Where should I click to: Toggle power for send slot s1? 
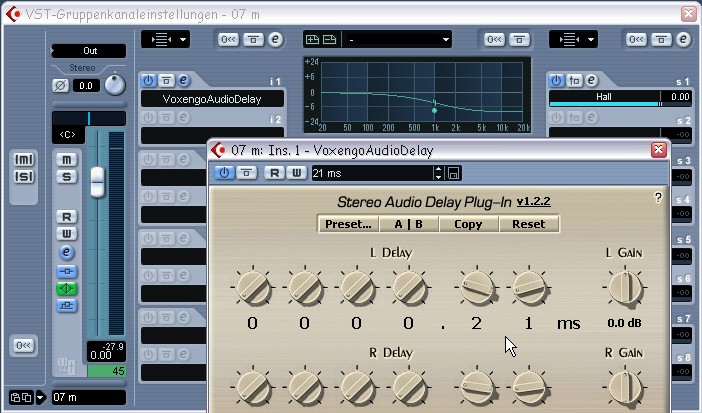click(x=556, y=81)
